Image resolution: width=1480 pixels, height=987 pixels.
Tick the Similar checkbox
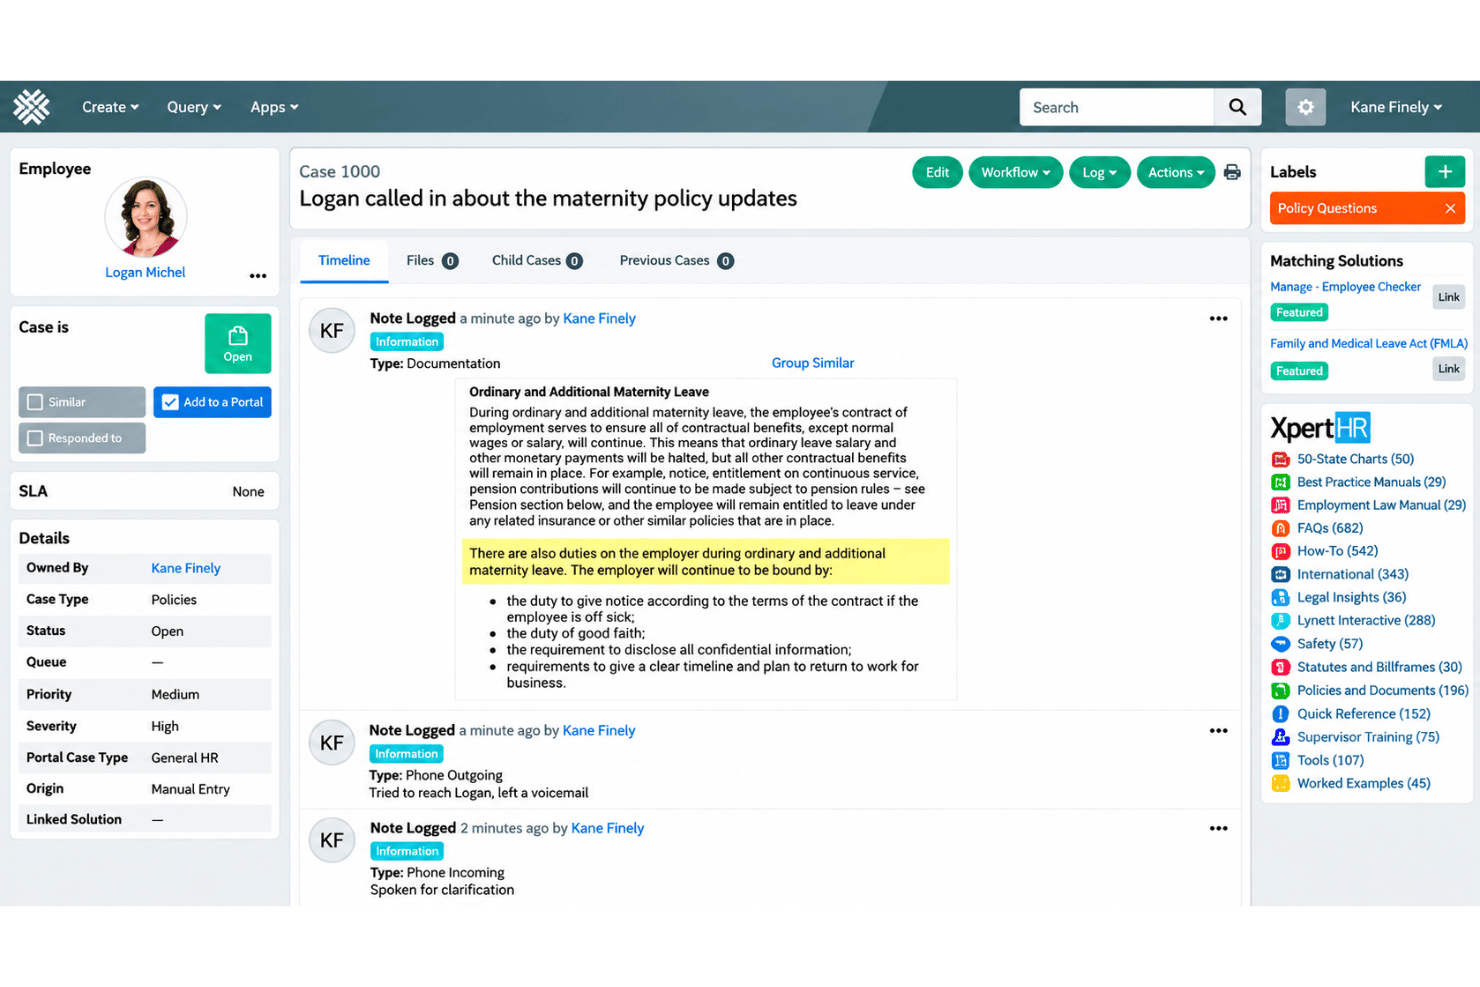coord(35,402)
